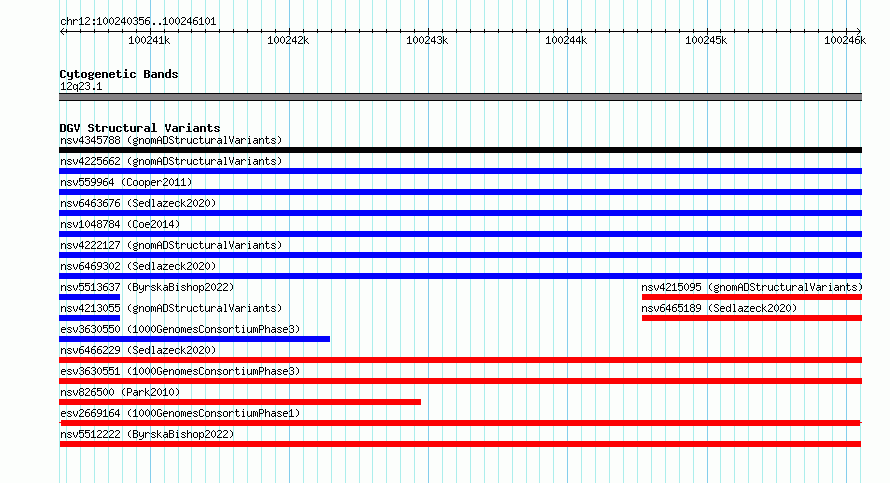890x483 pixels.
Task: Open the esv3630551 Phase3 label
Action: 180,371
